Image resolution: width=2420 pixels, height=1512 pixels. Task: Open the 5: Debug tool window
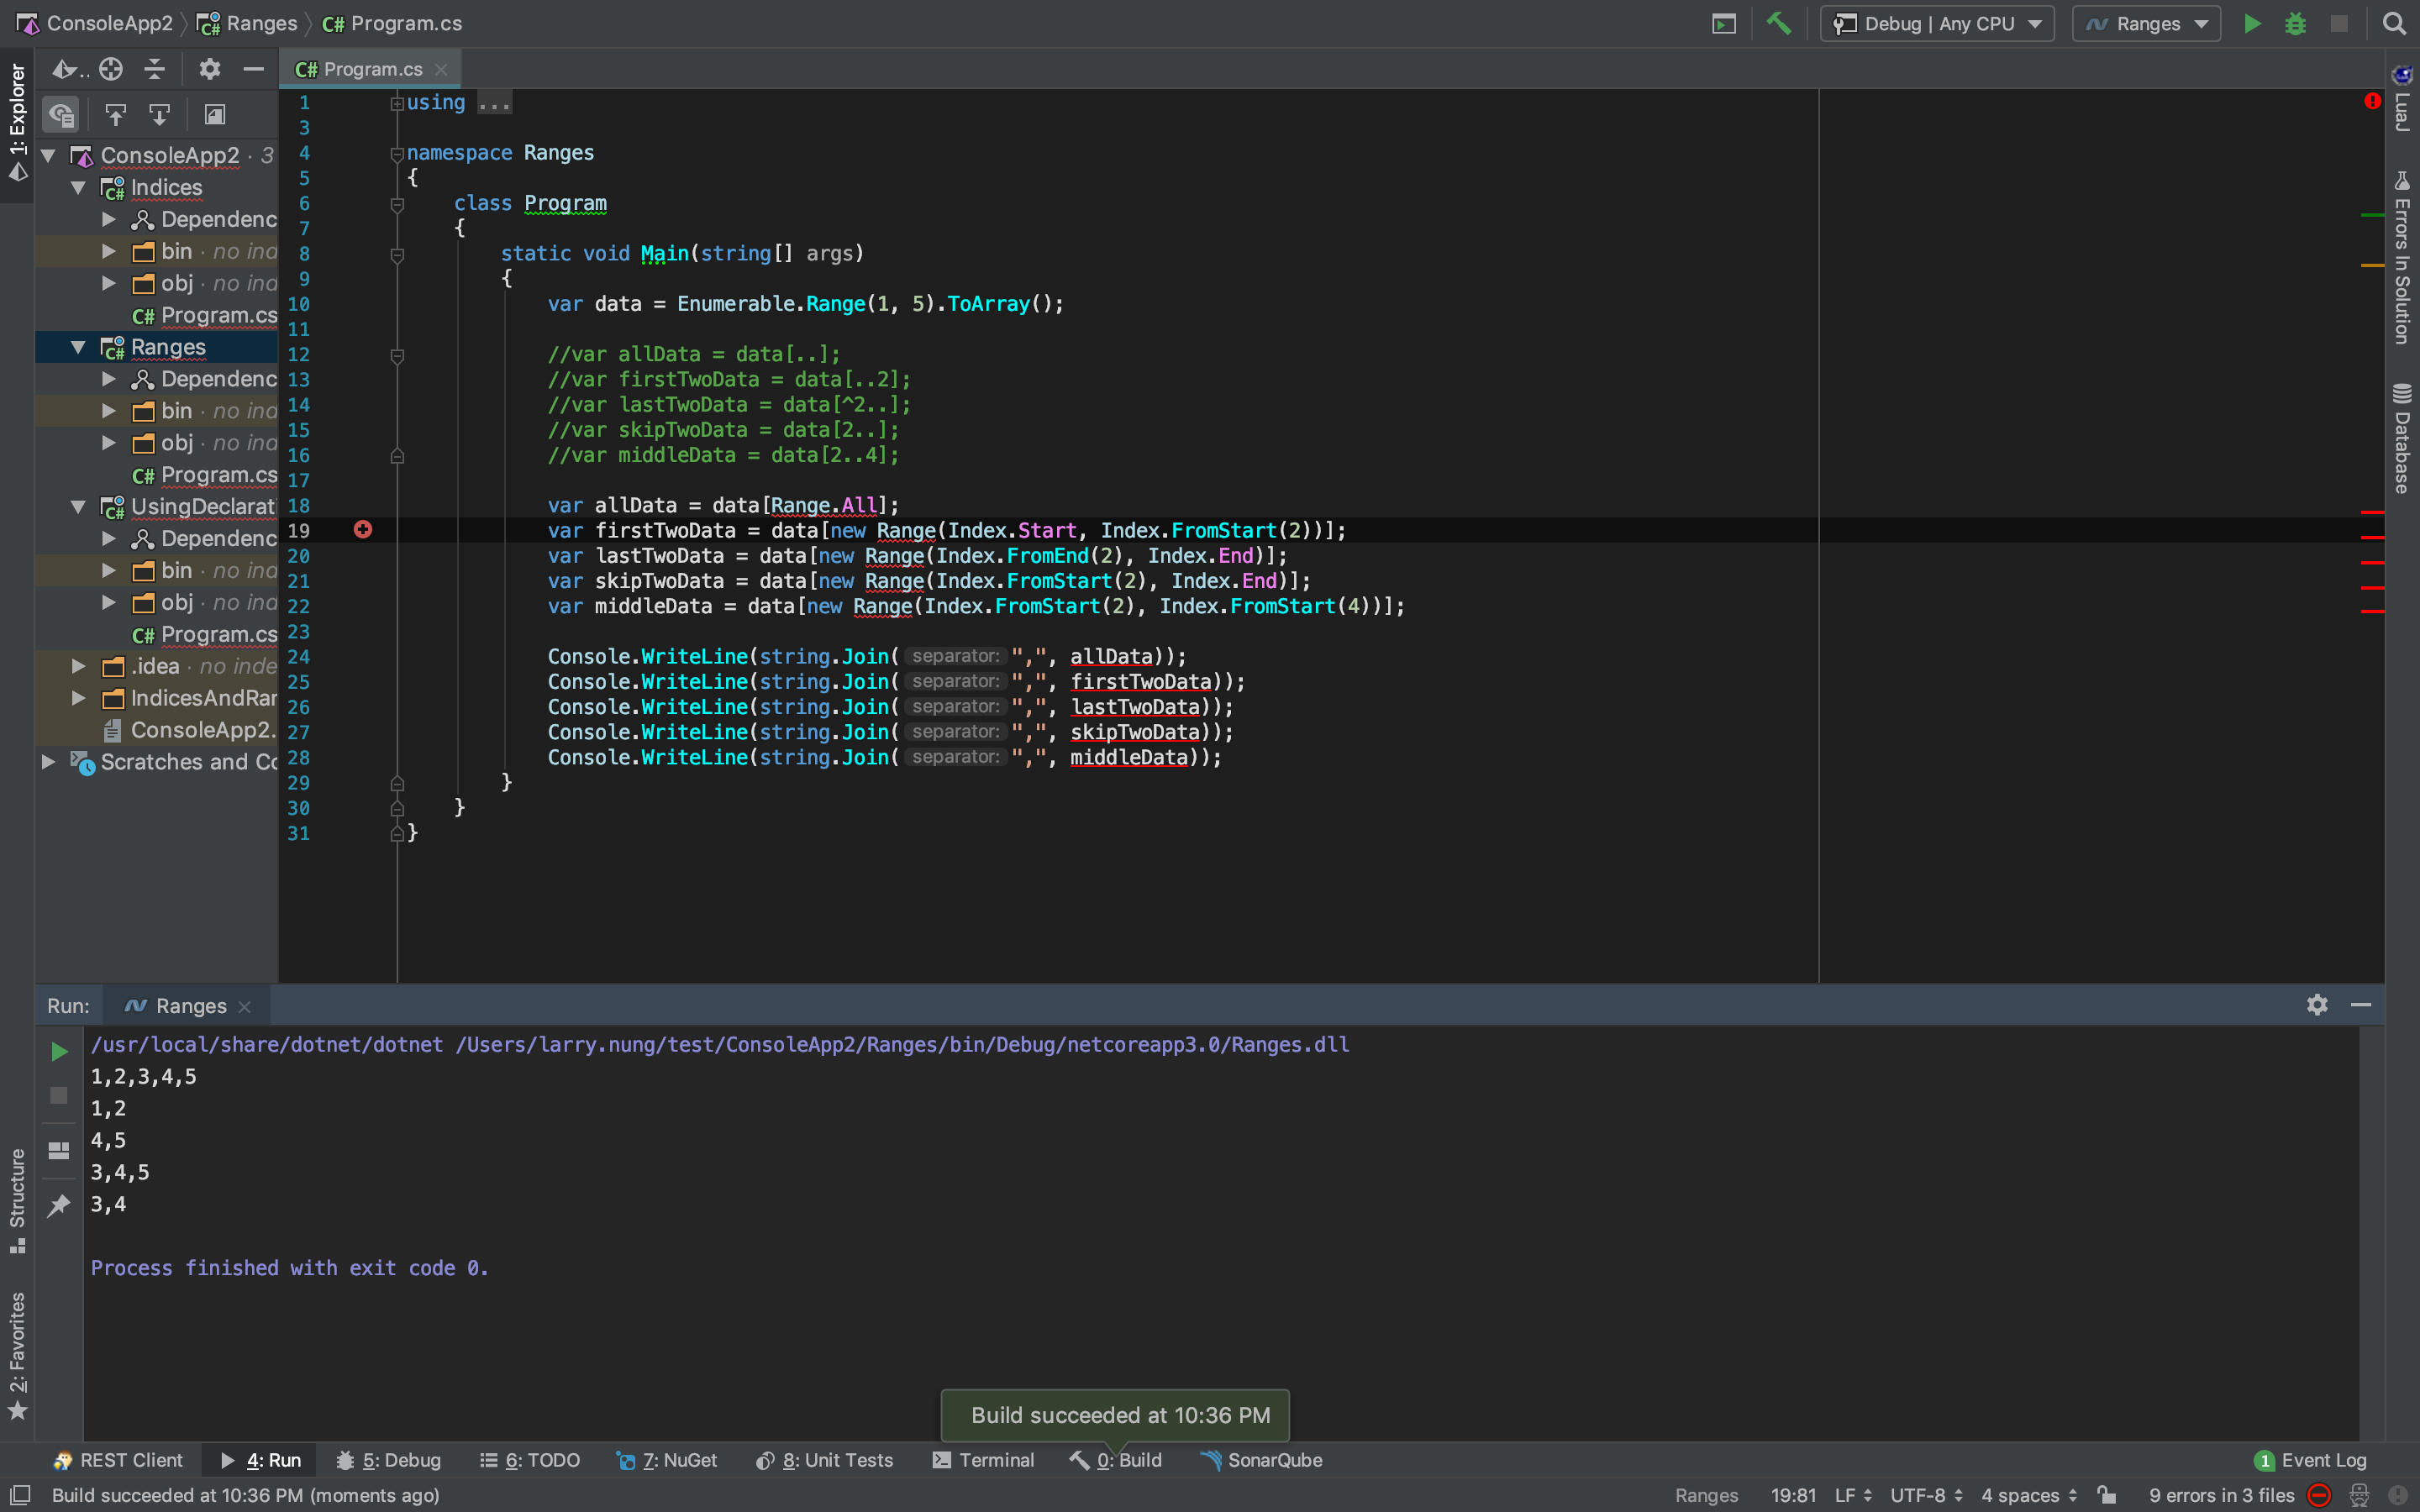pyautogui.click(x=388, y=1460)
